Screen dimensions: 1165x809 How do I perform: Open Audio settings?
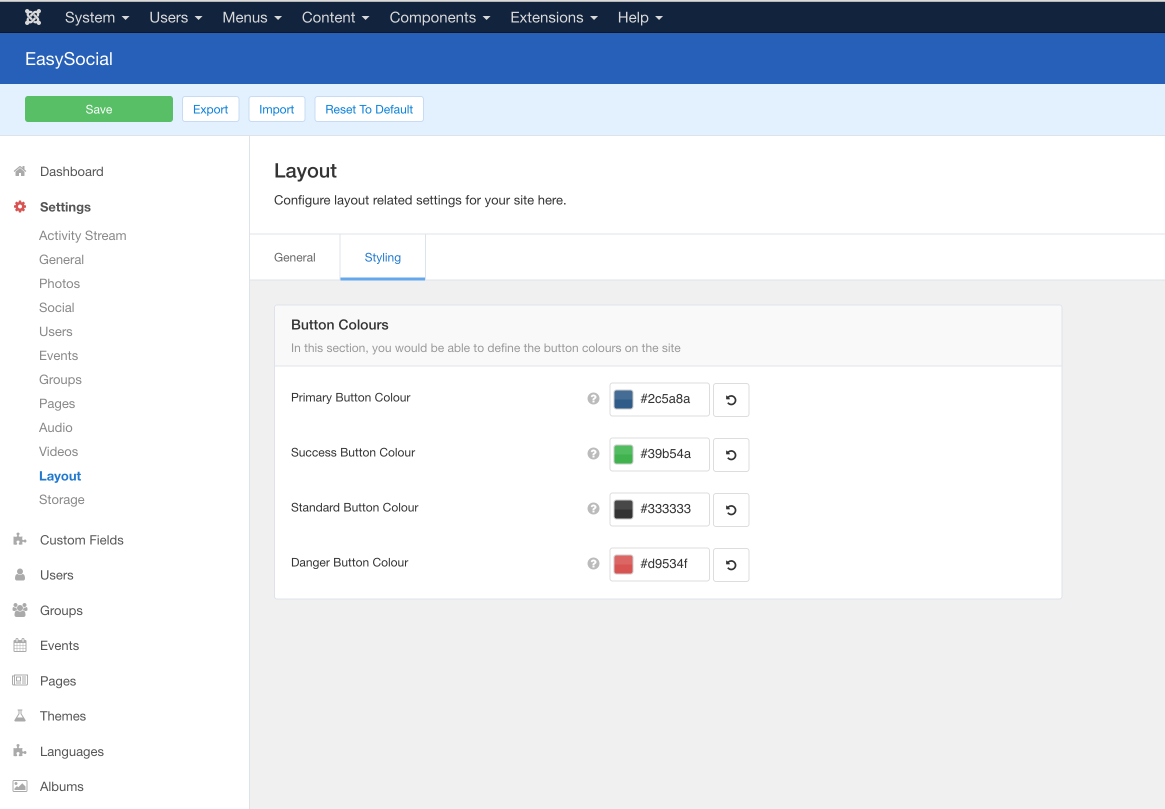(x=56, y=428)
